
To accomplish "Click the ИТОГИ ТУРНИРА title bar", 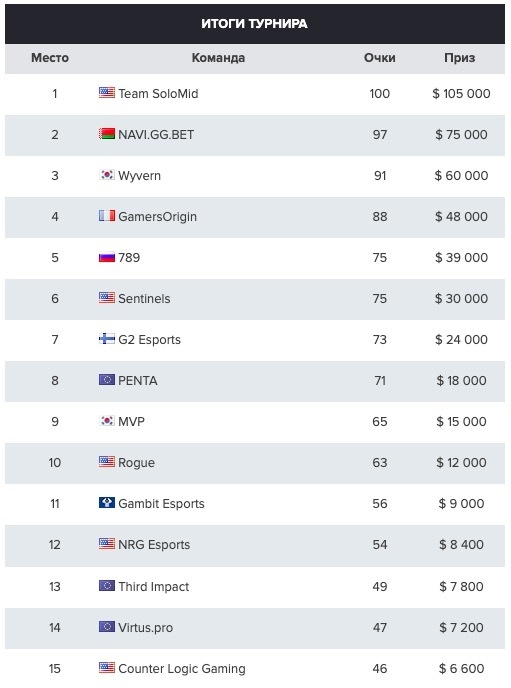I will pos(255,24).
